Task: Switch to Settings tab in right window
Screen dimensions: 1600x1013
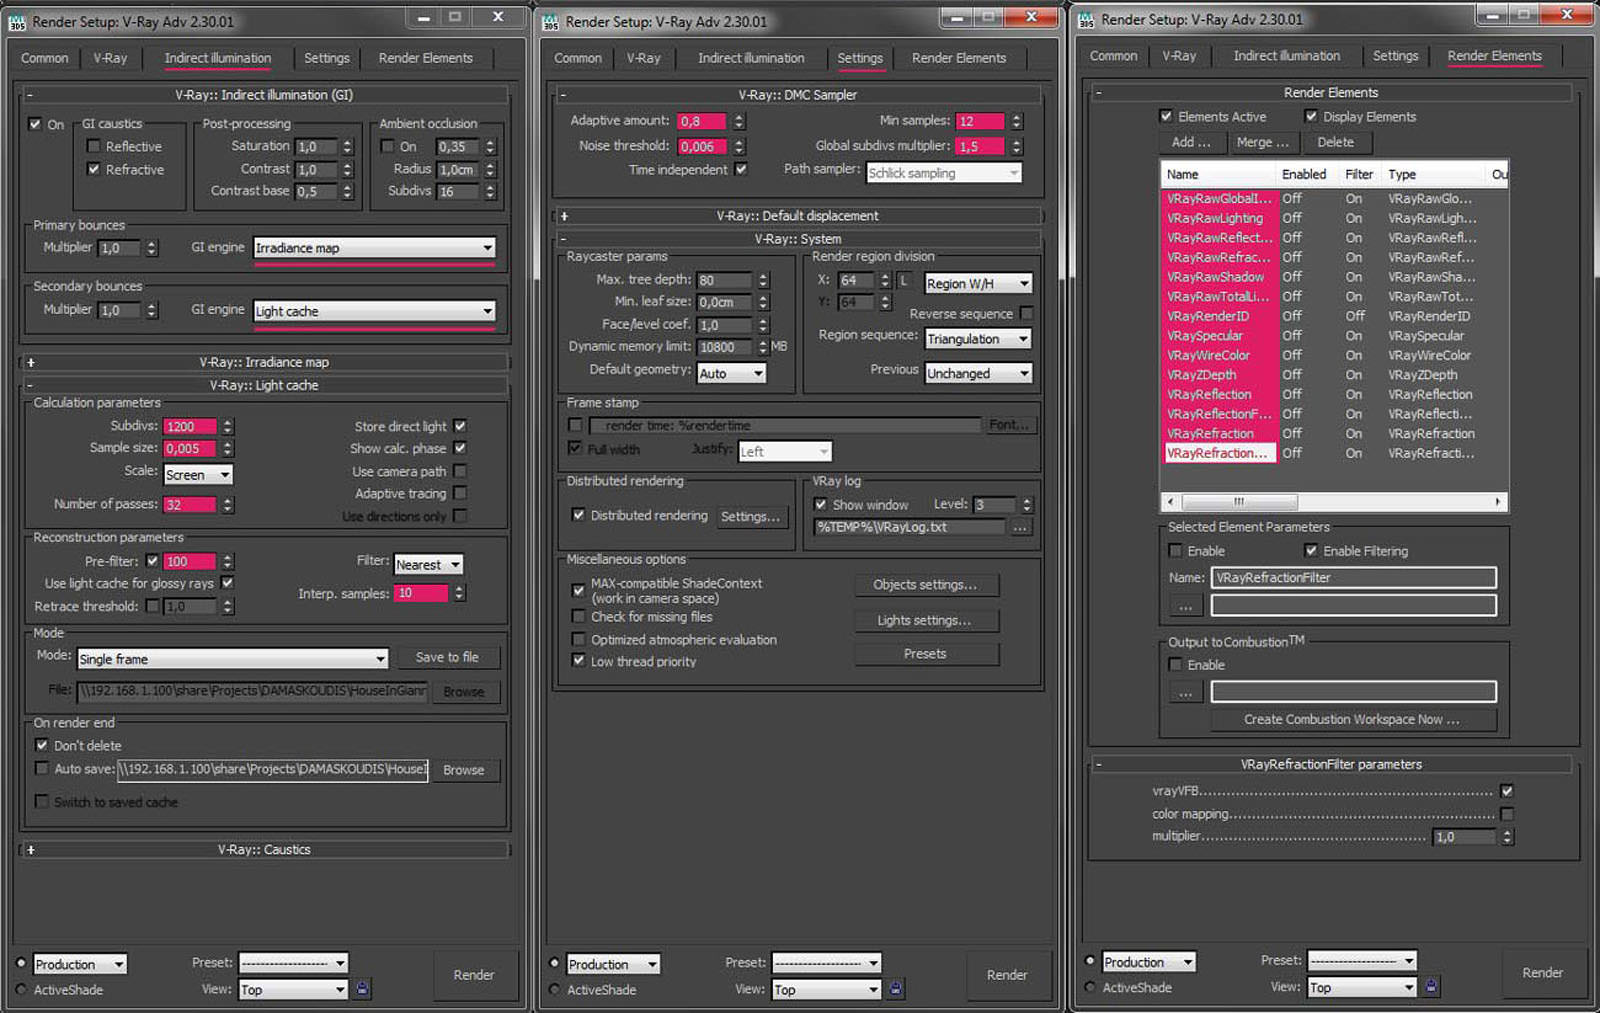Action: (1395, 56)
